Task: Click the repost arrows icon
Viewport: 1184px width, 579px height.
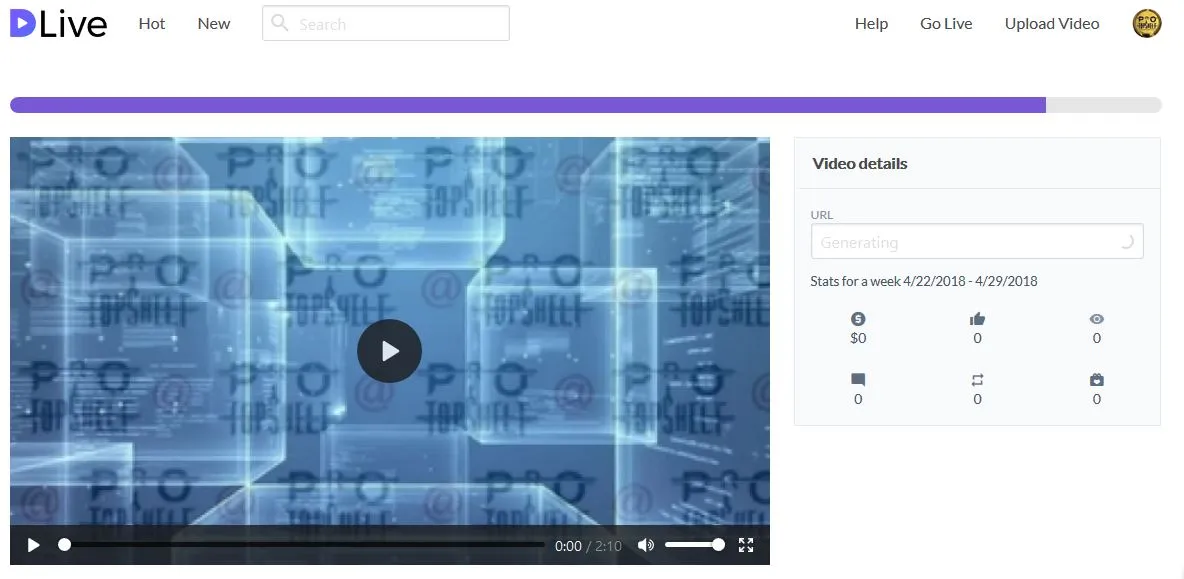Action: coord(977,380)
